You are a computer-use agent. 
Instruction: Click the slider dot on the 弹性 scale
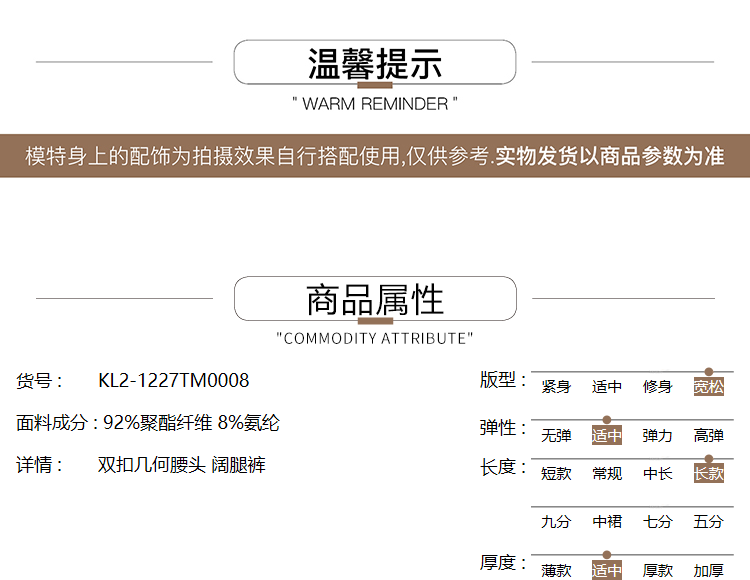[x=607, y=420]
